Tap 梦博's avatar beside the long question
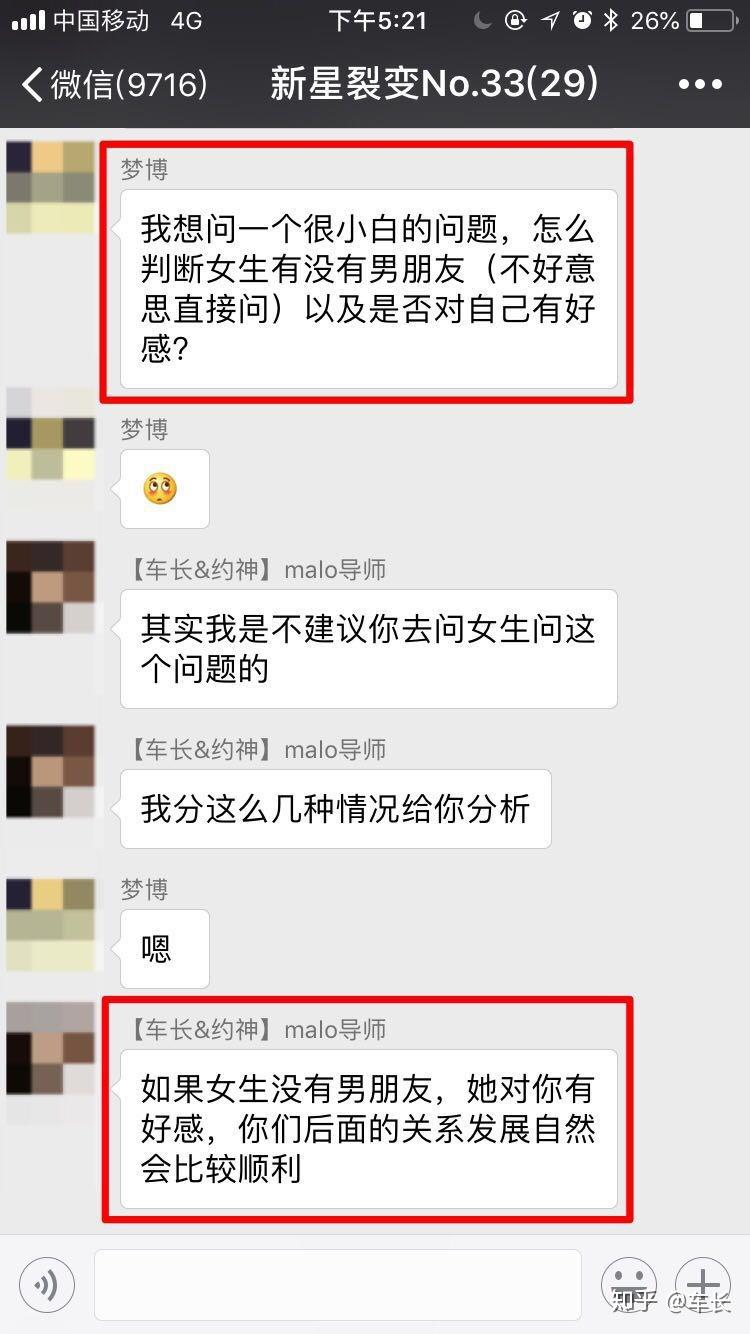 click(x=50, y=187)
